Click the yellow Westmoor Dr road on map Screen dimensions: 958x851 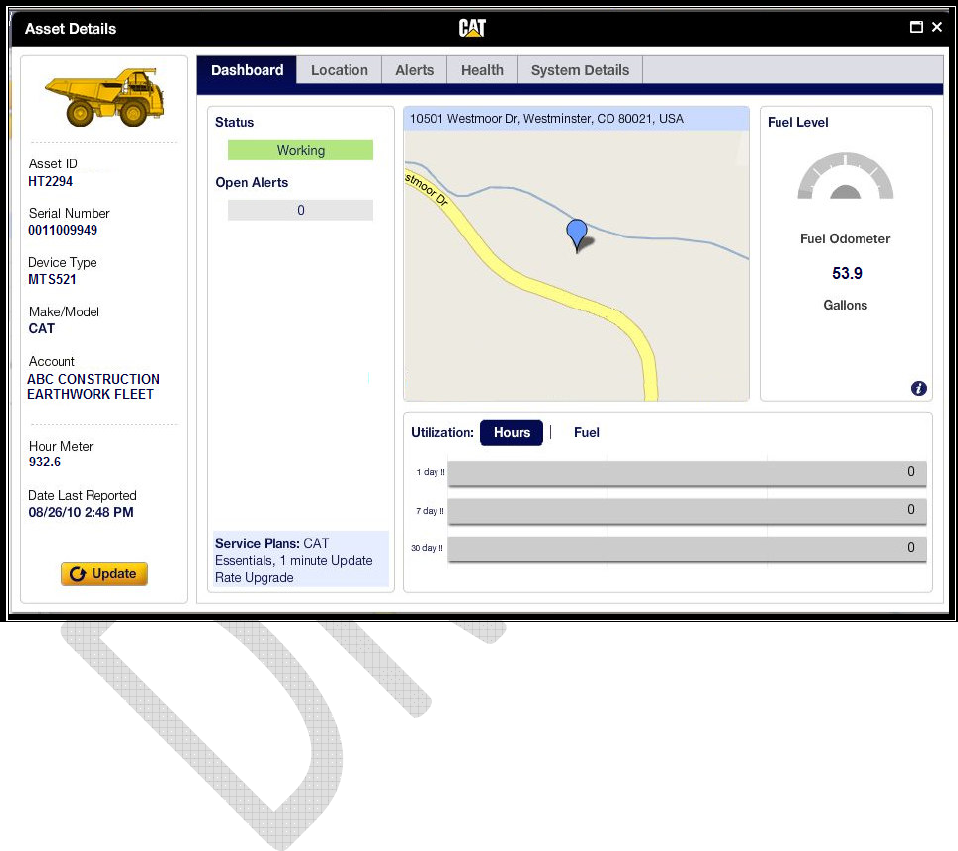(x=532, y=282)
